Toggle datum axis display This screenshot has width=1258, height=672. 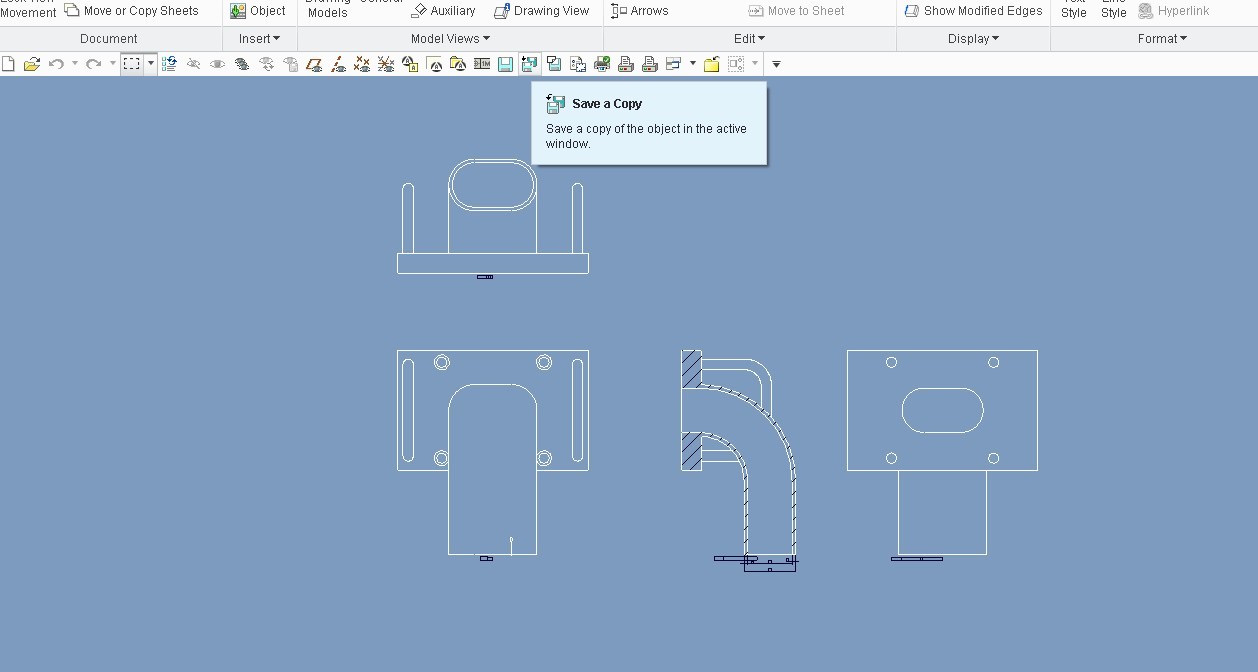[x=339, y=64]
